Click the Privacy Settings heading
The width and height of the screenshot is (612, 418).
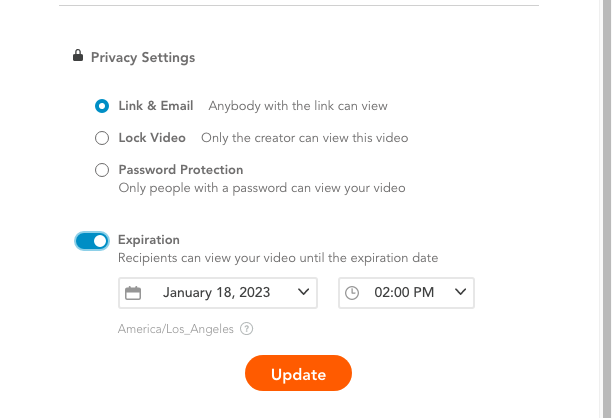[x=143, y=57]
